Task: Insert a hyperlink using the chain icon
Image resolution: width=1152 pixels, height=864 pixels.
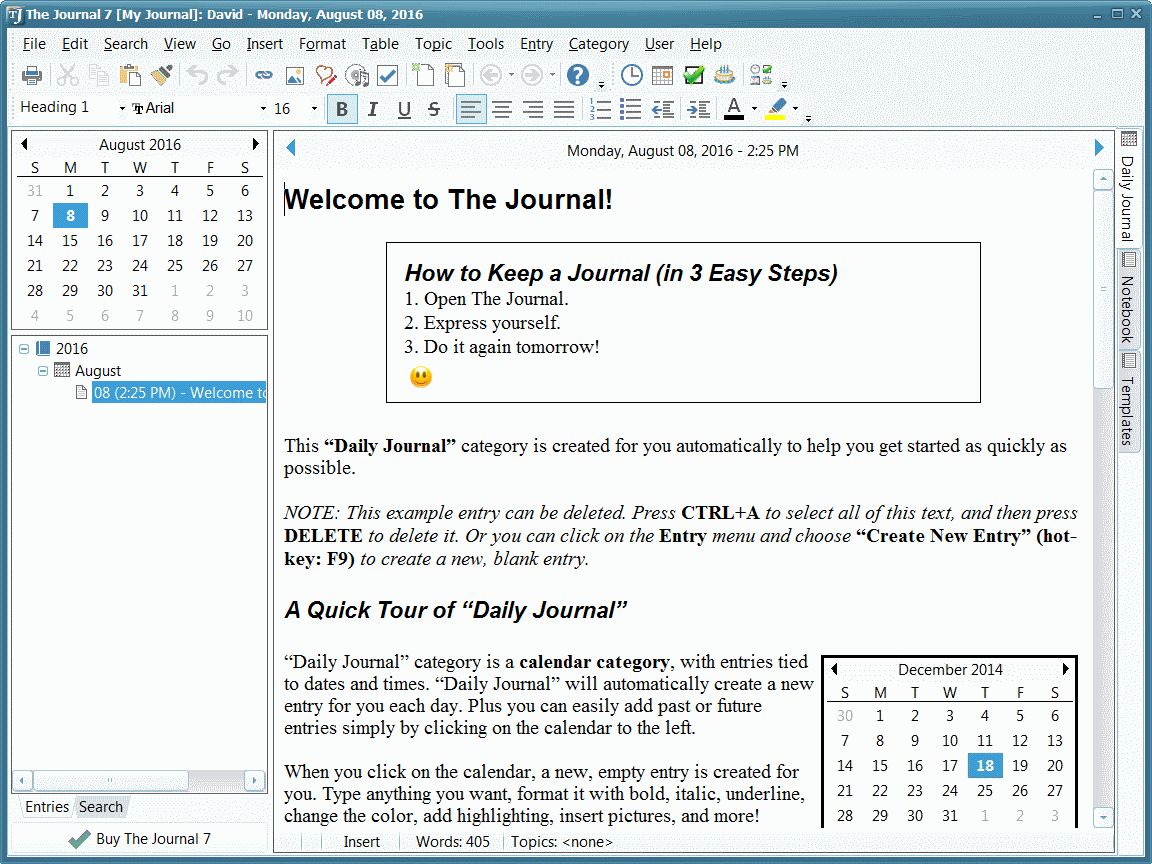Action: (x=264, y=75)
